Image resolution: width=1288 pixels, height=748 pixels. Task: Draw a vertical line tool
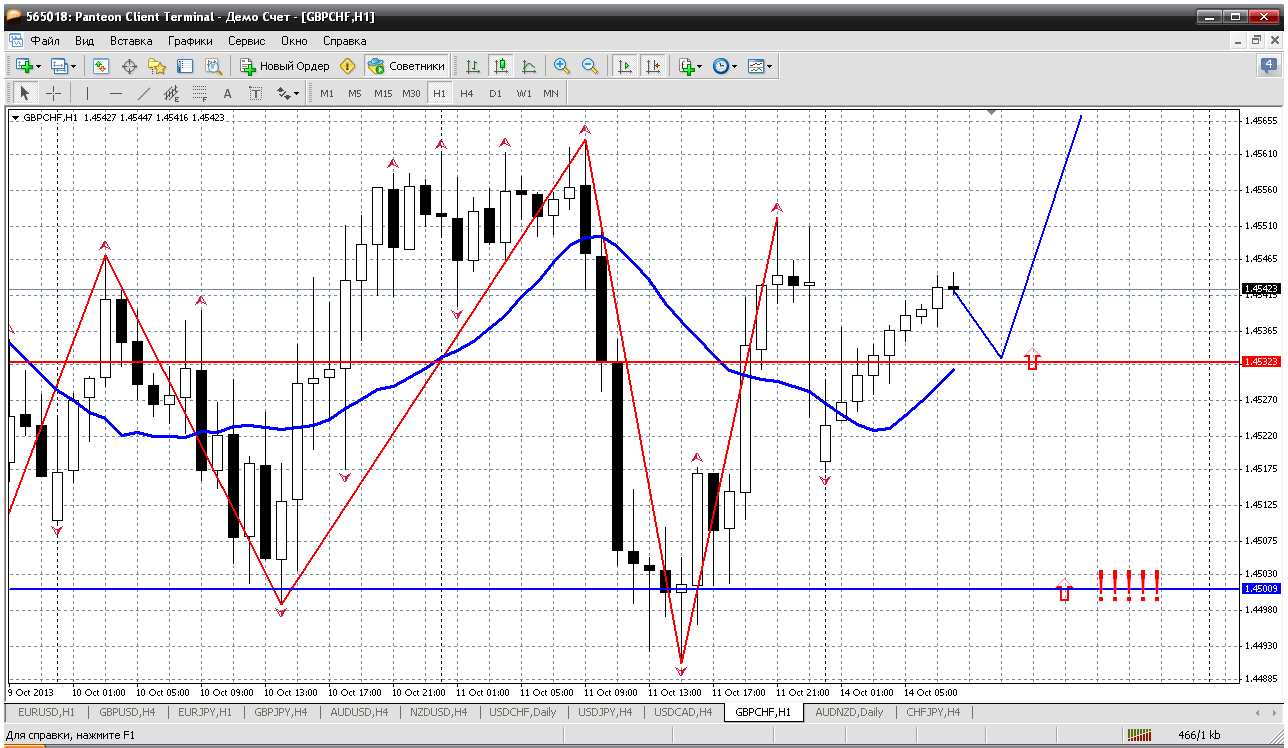[x=88, y=93]
